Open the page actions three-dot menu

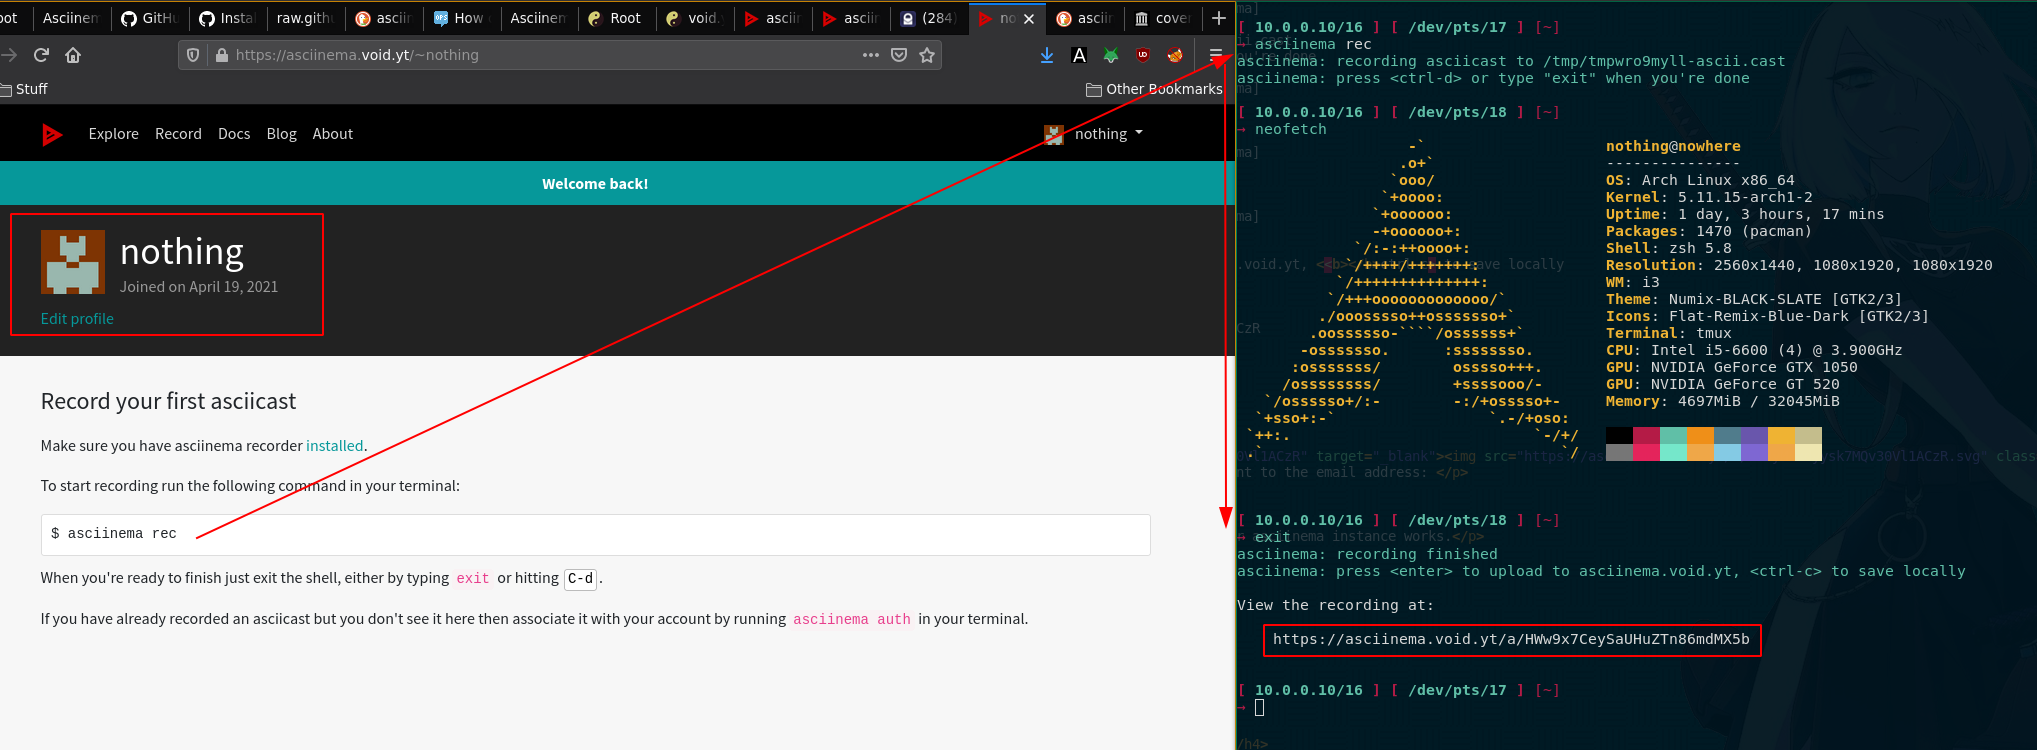coord(871,55)
